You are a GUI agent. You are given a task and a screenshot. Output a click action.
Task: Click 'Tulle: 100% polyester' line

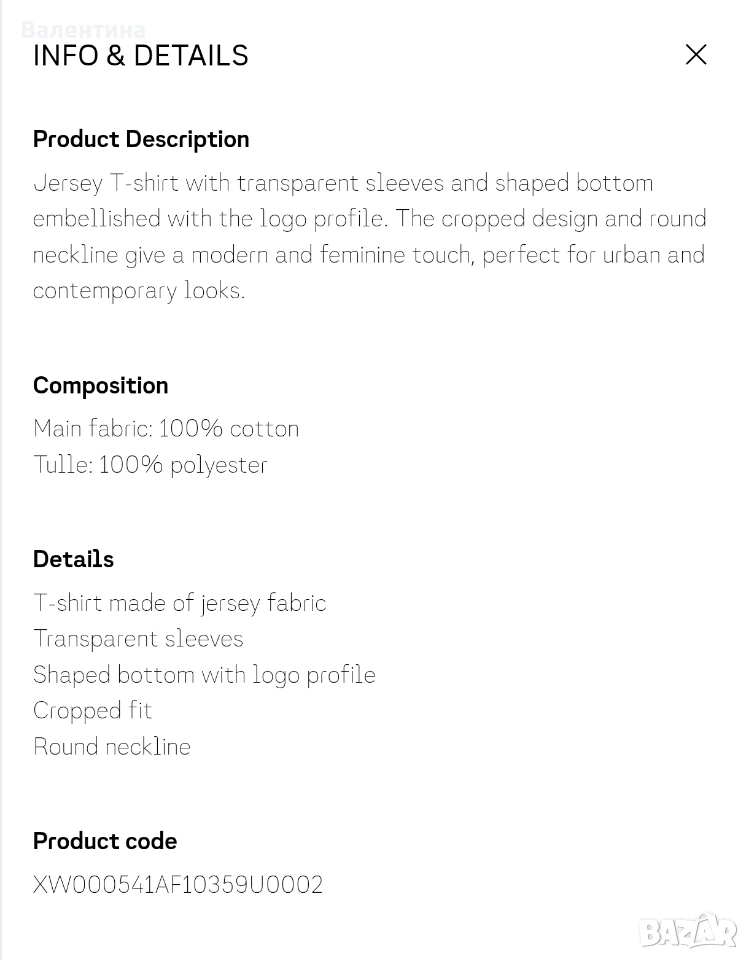coord(150,465)
